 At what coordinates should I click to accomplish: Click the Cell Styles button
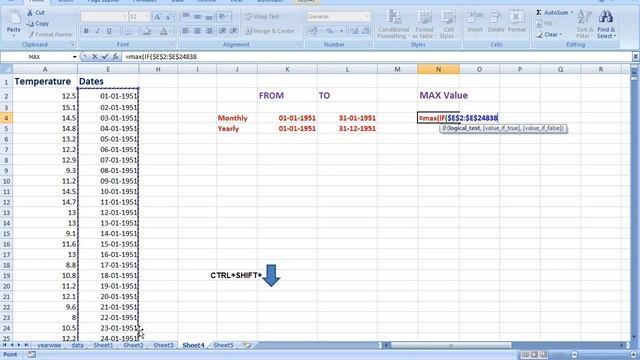pos(448,24)
